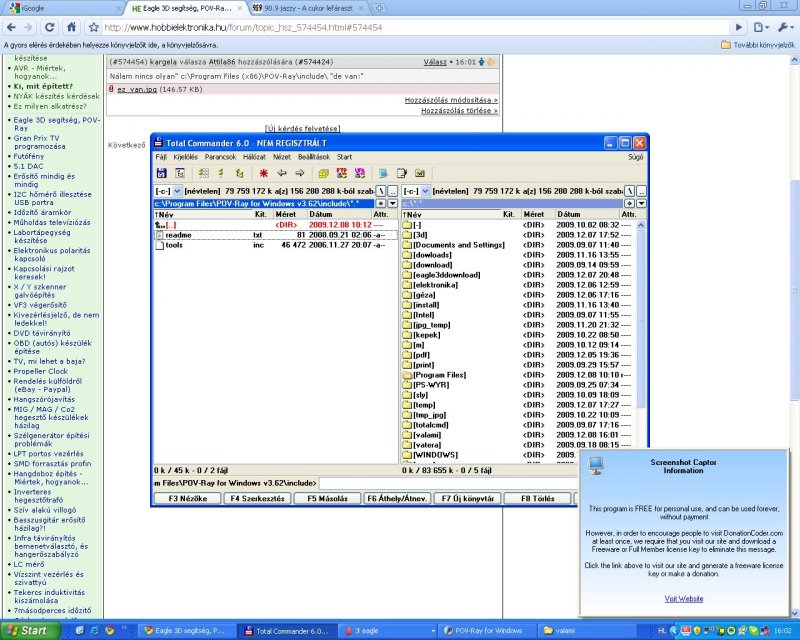Select readme file in left panel
The height and width of the screenshot is (640, 800).
(x=276, y=235)
